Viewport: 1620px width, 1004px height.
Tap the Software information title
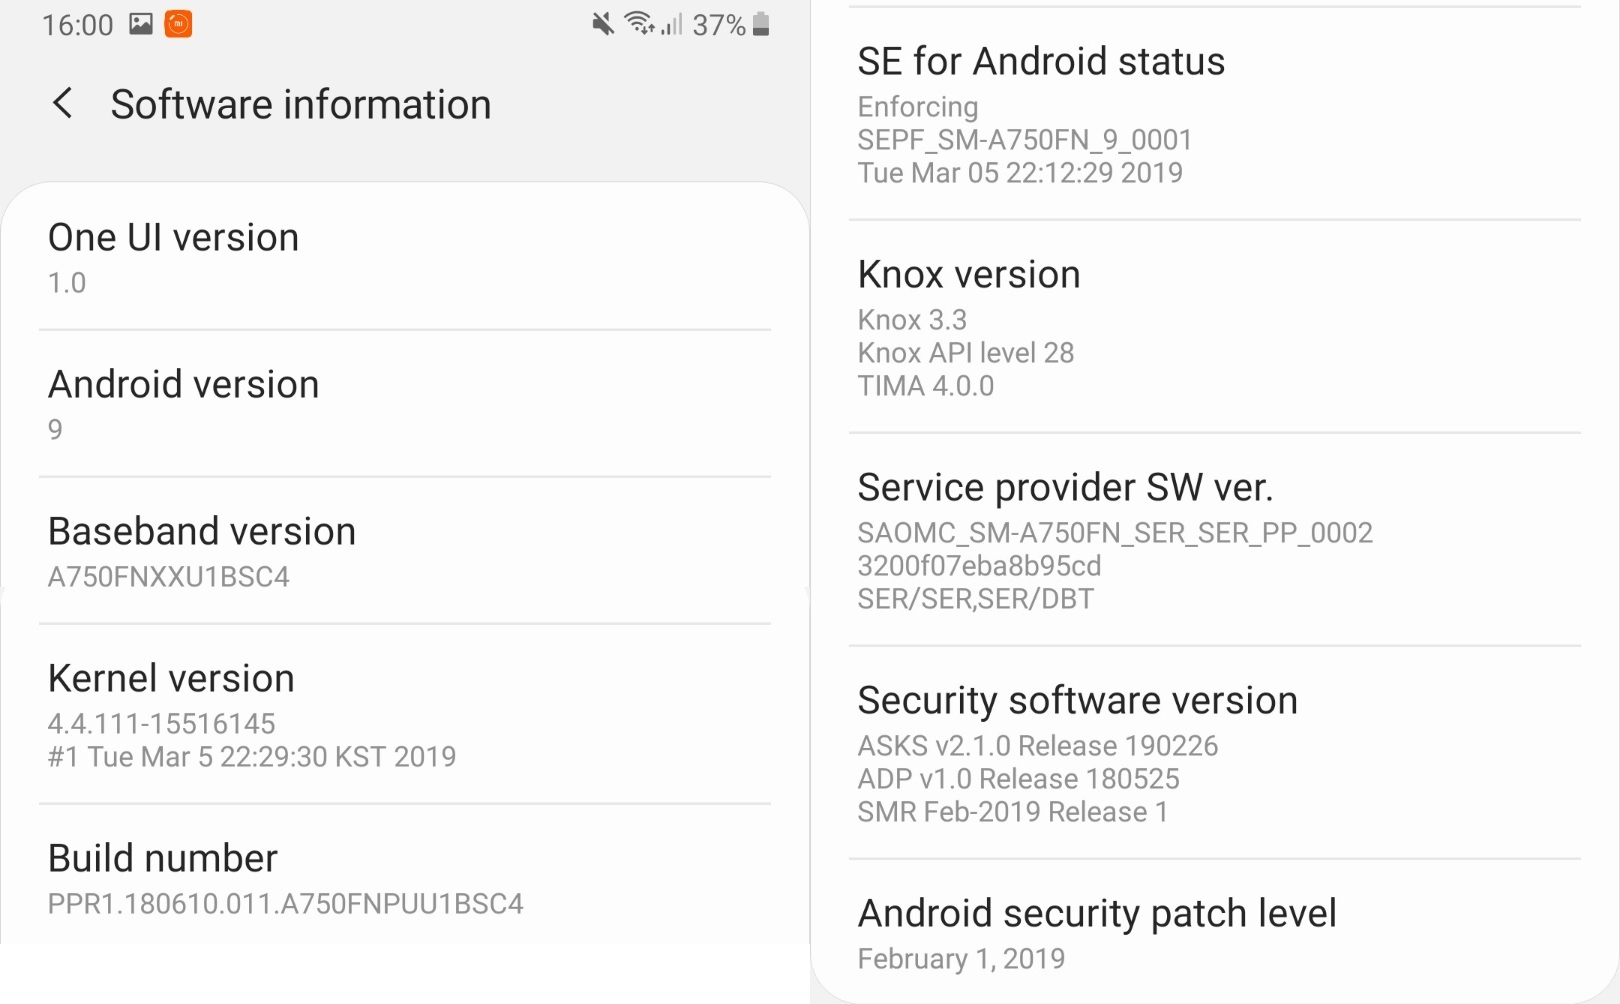(x=301, y=104)
